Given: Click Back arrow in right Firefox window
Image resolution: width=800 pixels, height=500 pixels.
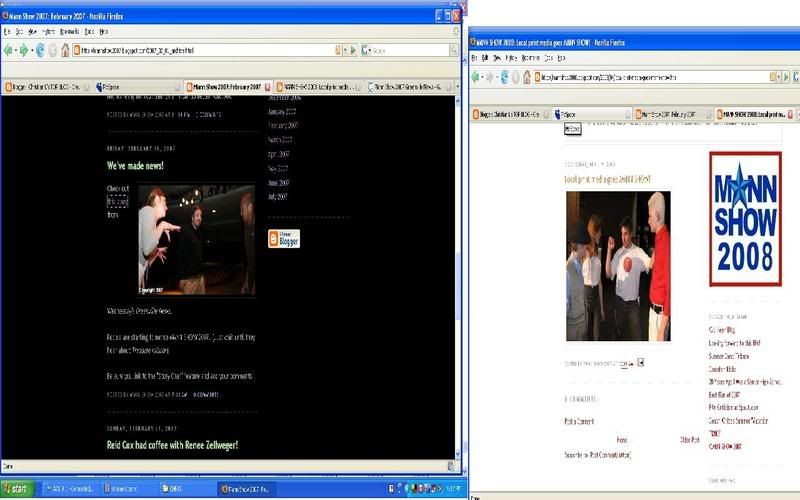Looking at the screenshot, I should (475, 77).
